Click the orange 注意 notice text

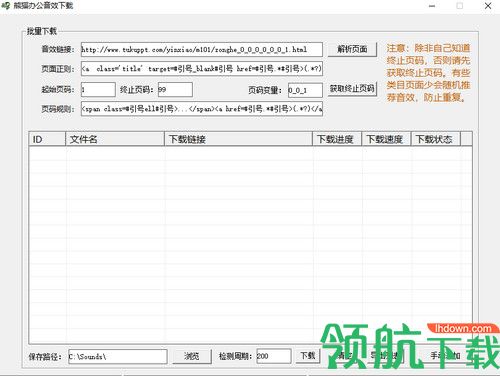tap(428, 73)
